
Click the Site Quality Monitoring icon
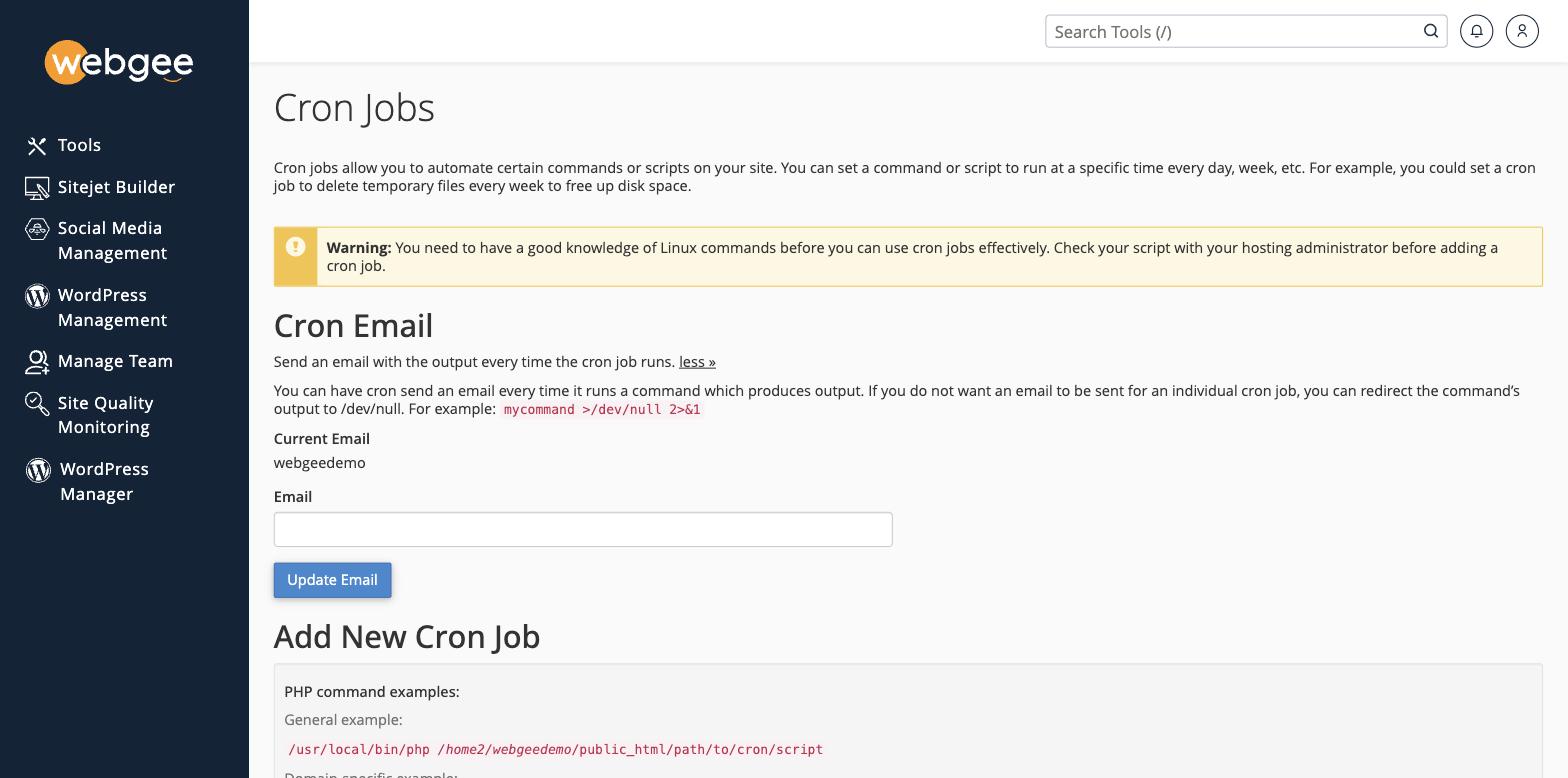(37, 403)
